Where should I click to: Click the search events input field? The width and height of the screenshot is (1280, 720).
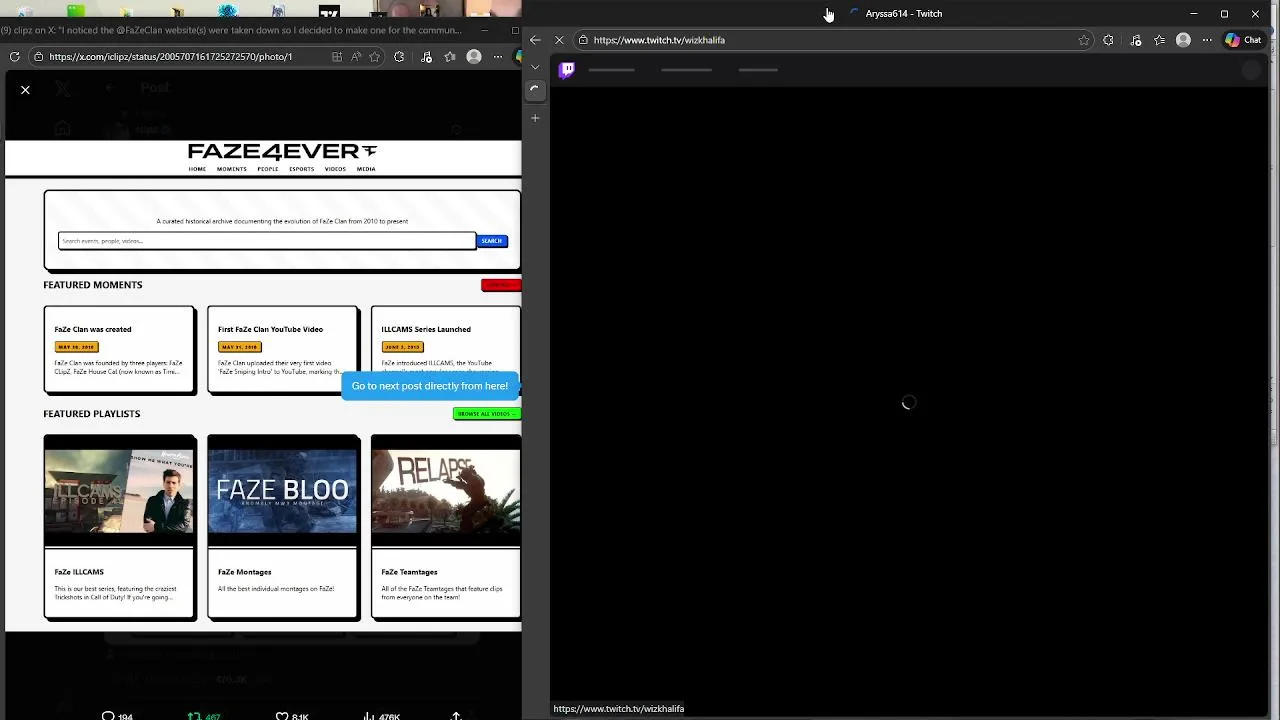(267, 241)
